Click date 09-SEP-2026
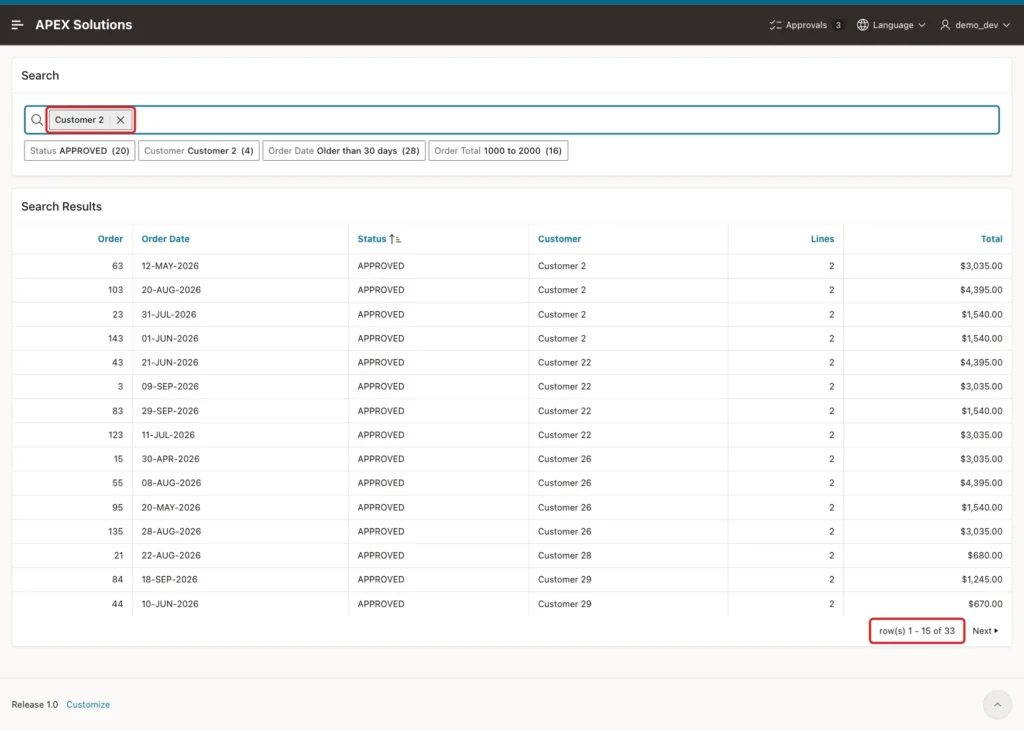 (170, 387)
